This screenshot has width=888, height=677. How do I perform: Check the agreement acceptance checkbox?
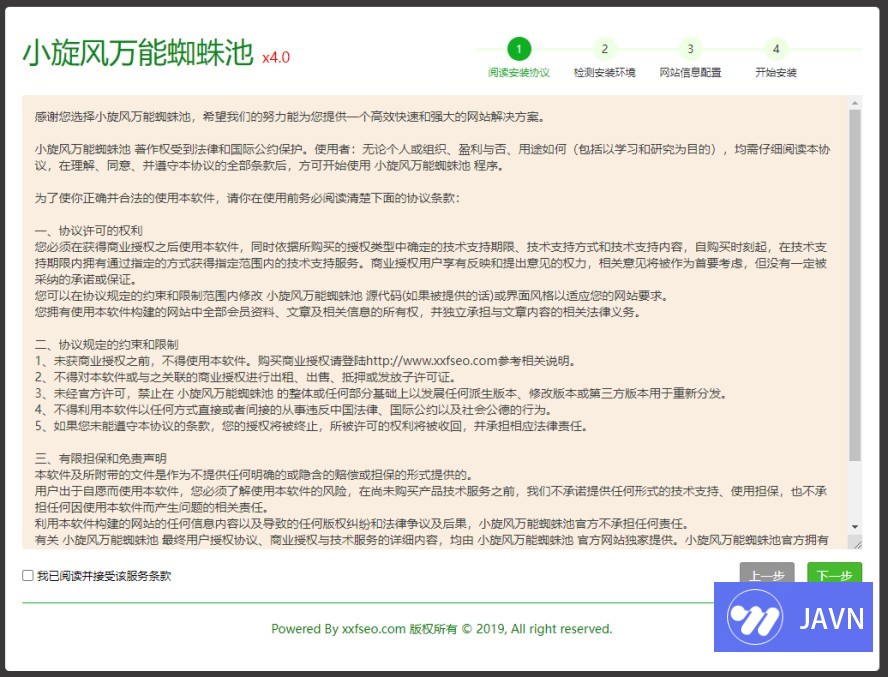click(x=28, y=576)
